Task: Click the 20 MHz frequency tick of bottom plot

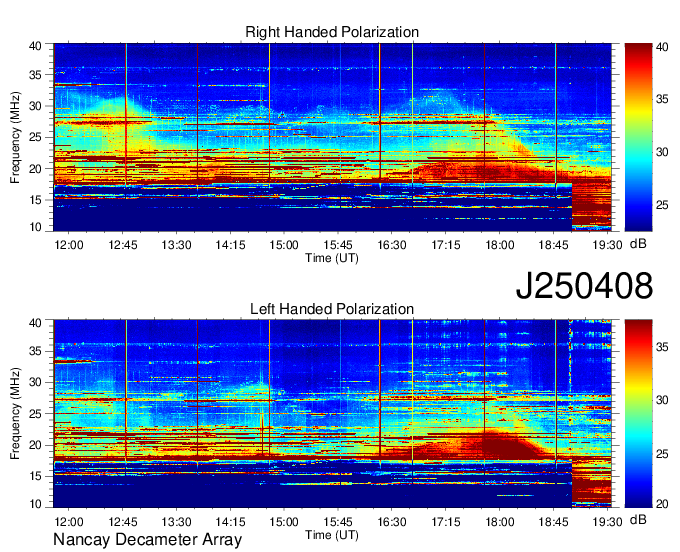Action: 36,445
